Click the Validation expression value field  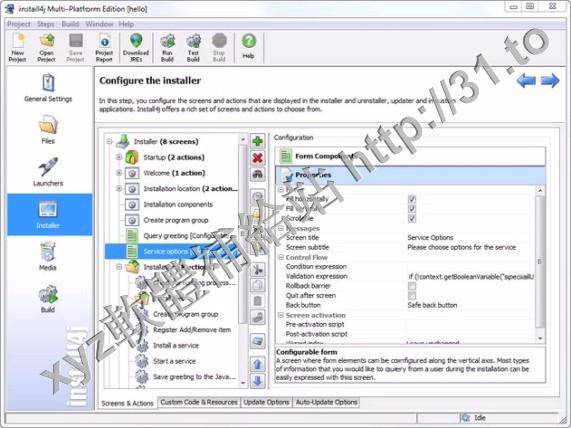click(470, 276)
